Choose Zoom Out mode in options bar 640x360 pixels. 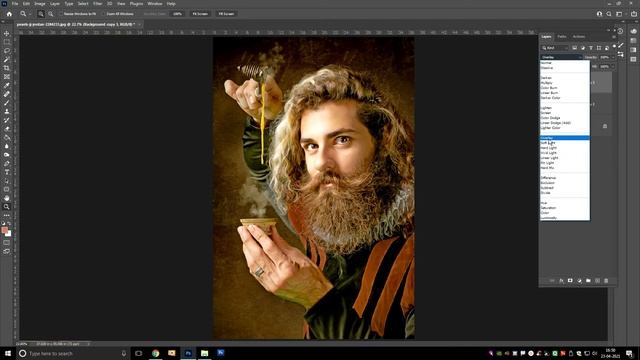coord(51,14)
